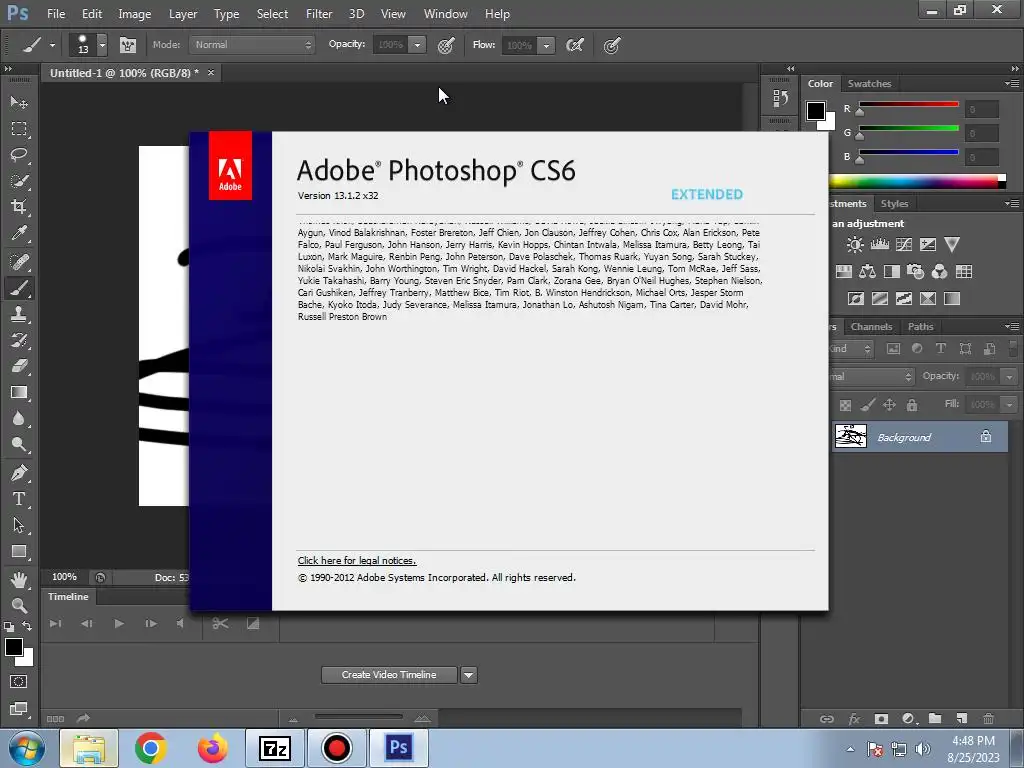Viewport: 1024px width, 768px height.
Task: Open Create Video Timeline options arrow
Action: 469,675
